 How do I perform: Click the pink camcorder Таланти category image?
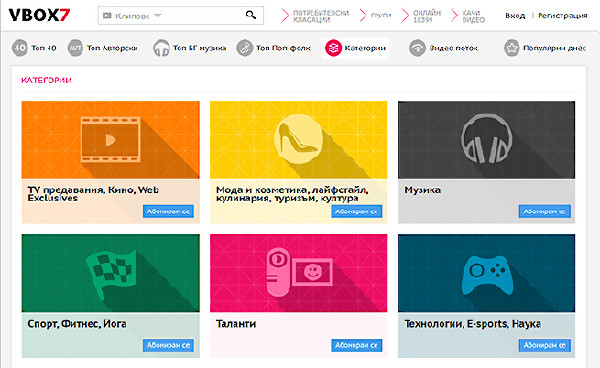[298, 273]
